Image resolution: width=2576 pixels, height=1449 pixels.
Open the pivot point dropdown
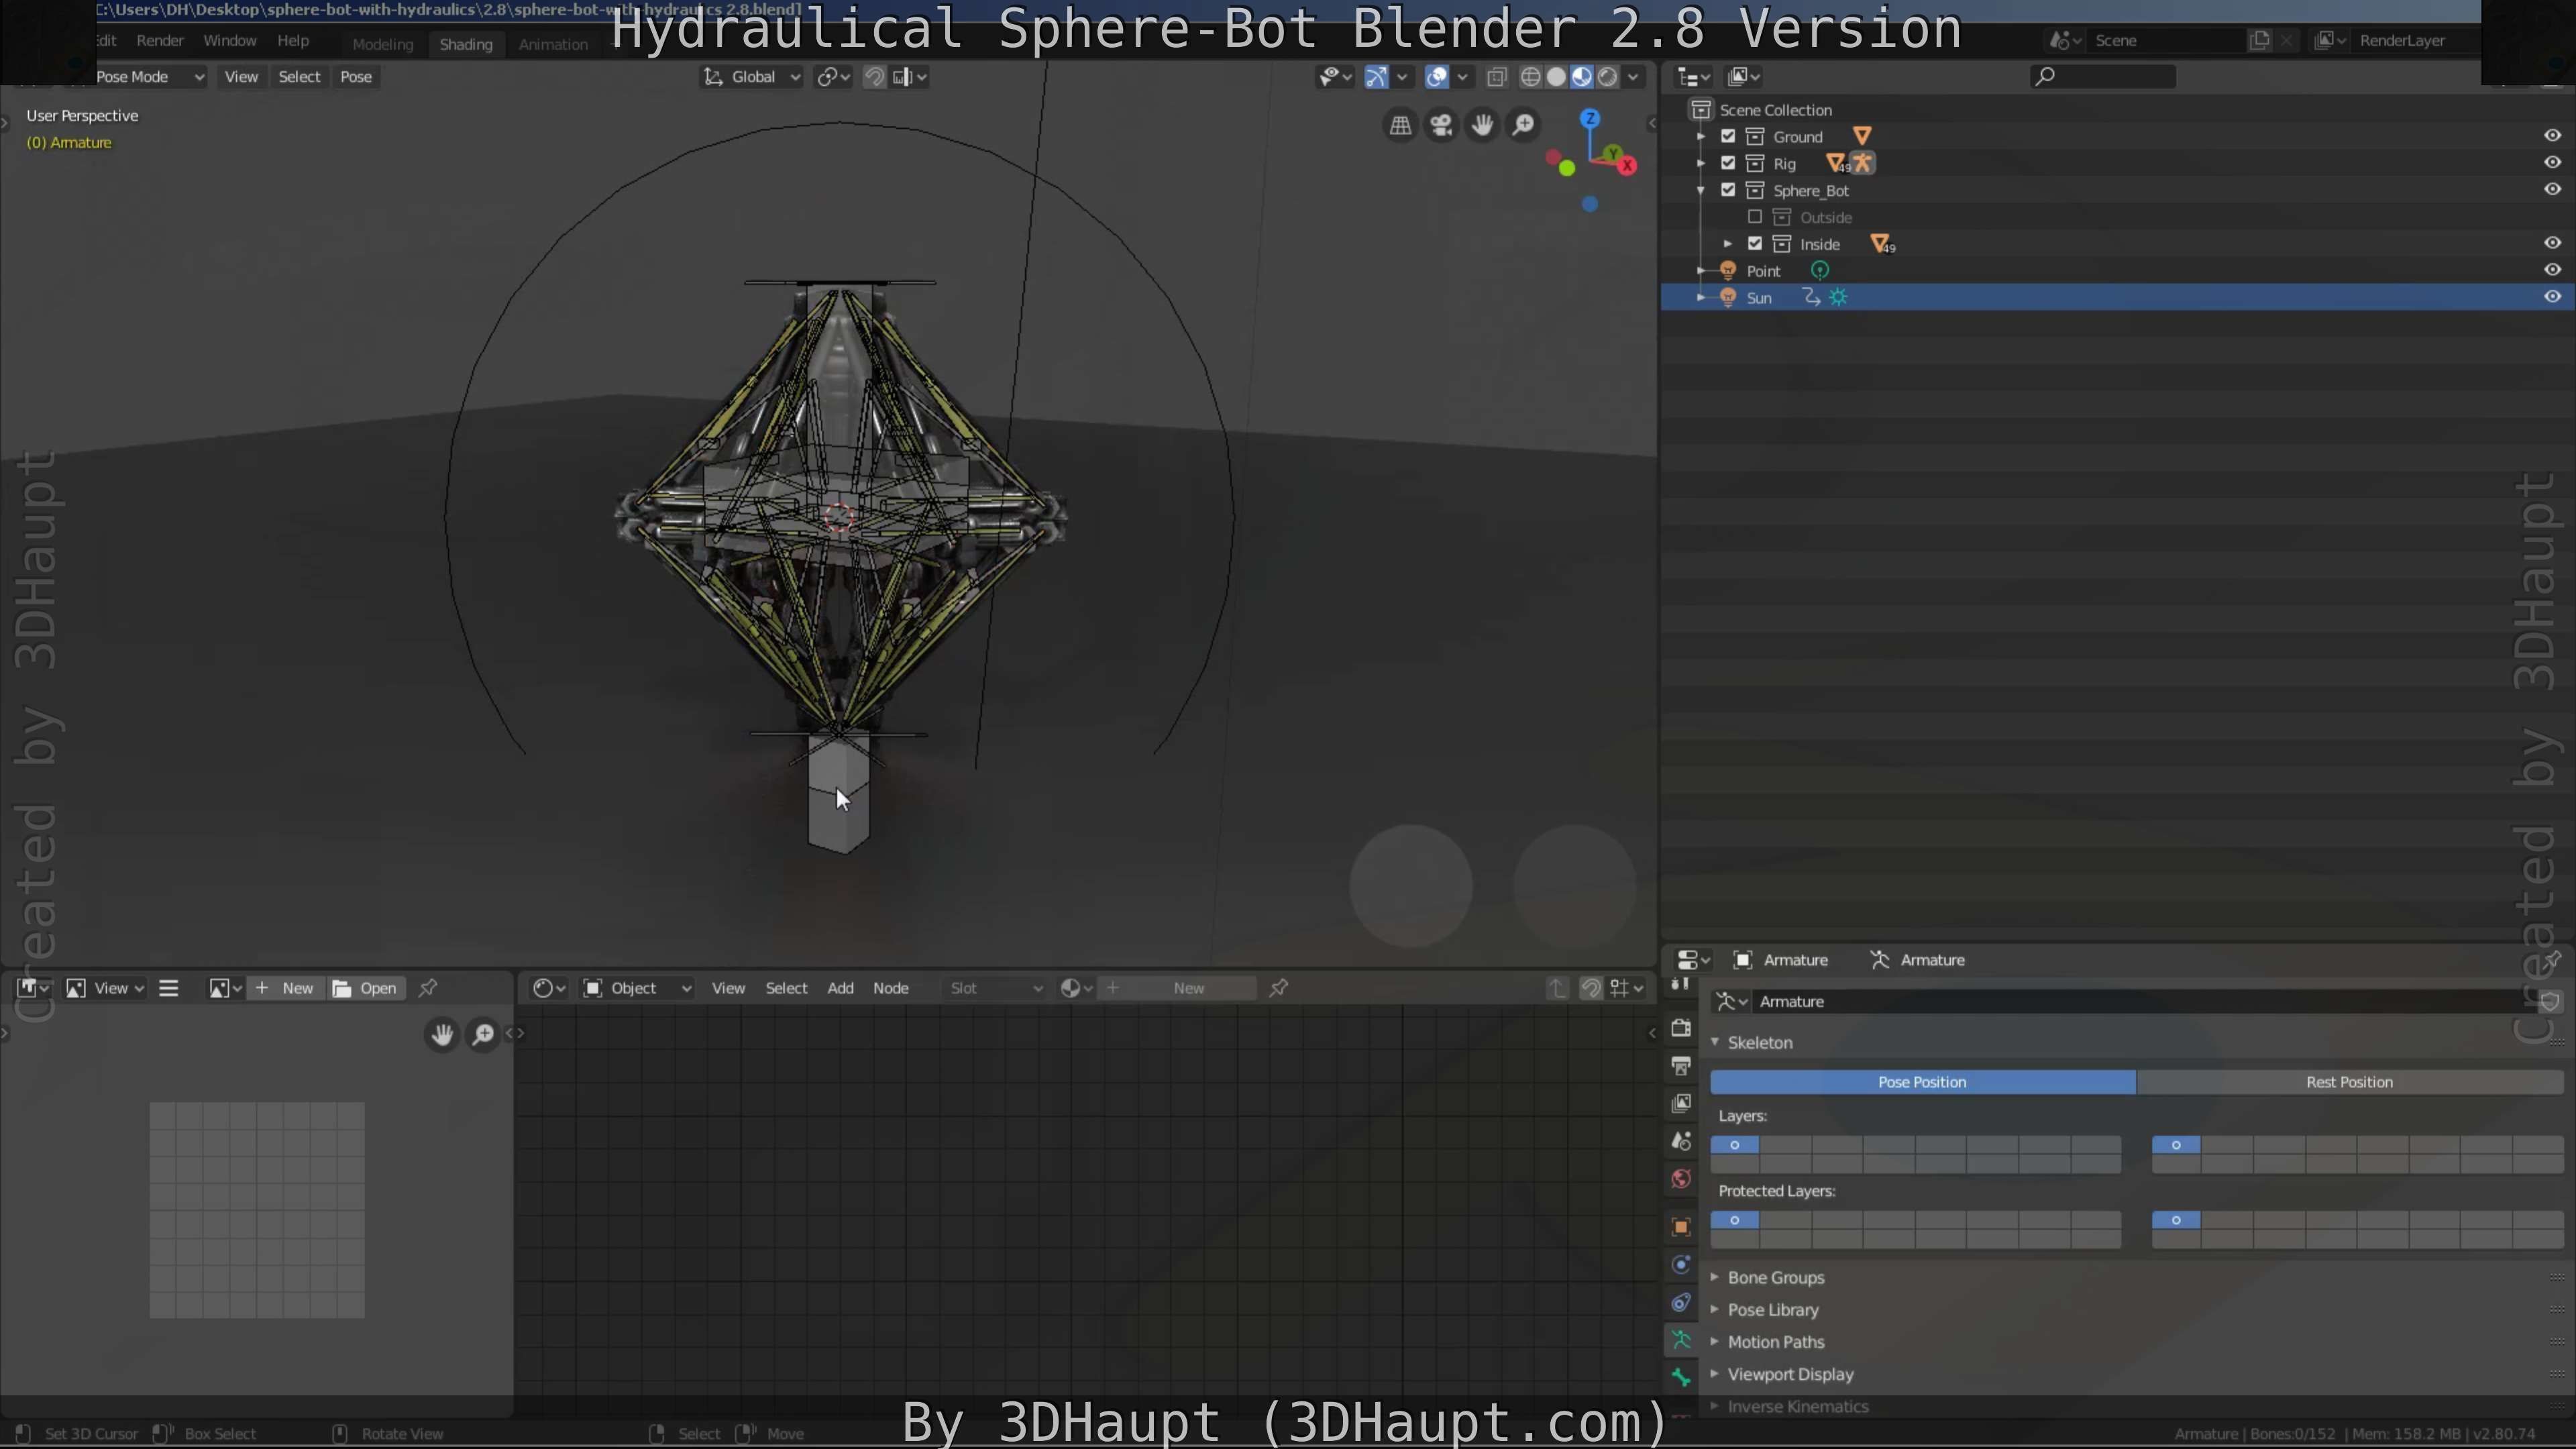(x=833, y=77)
